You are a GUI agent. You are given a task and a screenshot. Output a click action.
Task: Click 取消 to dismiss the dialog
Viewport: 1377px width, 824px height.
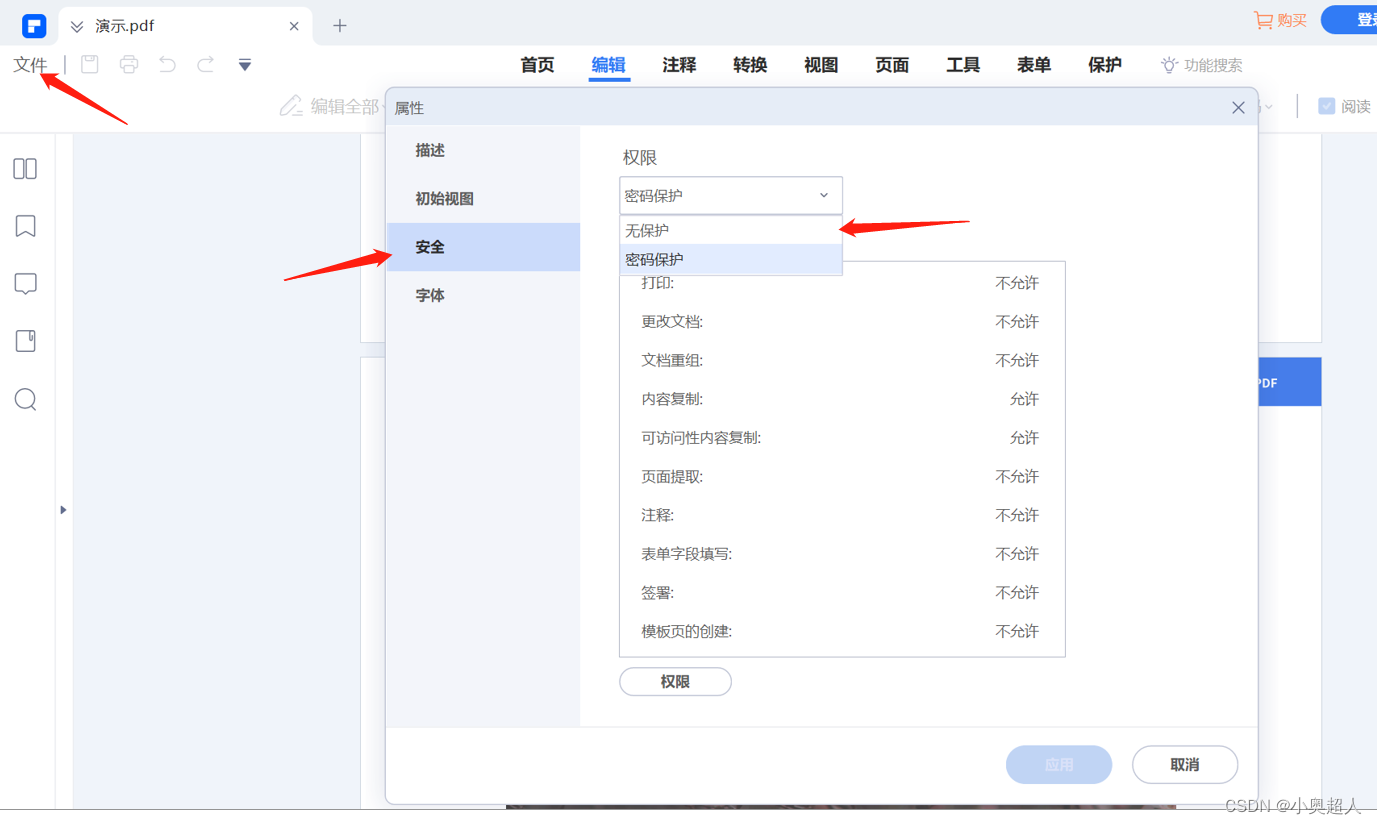1184,764
